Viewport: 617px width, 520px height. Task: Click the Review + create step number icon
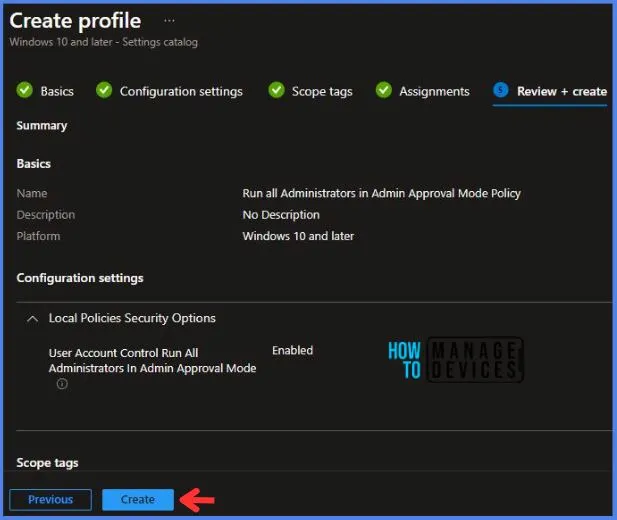[x=501, y=90]
